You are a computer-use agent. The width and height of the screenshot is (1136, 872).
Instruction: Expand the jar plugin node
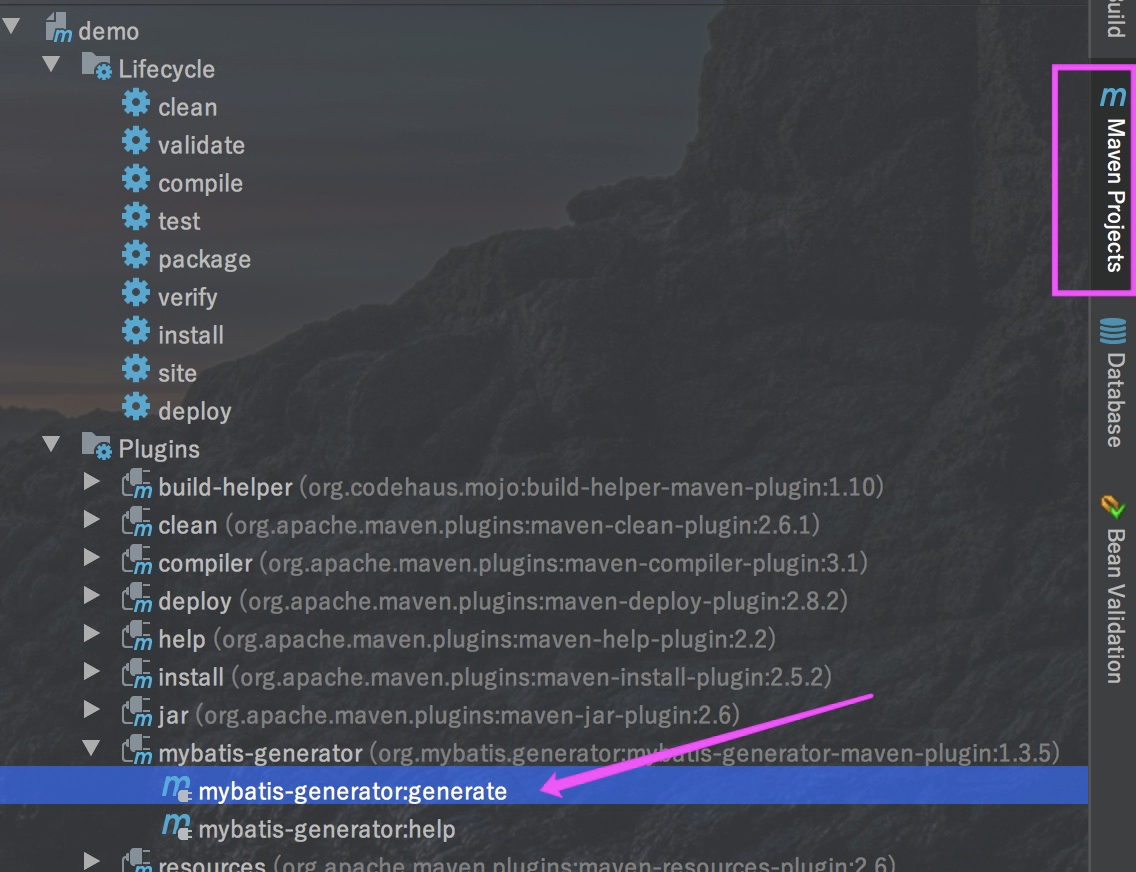pyautogui.click(x=91, y=709)
